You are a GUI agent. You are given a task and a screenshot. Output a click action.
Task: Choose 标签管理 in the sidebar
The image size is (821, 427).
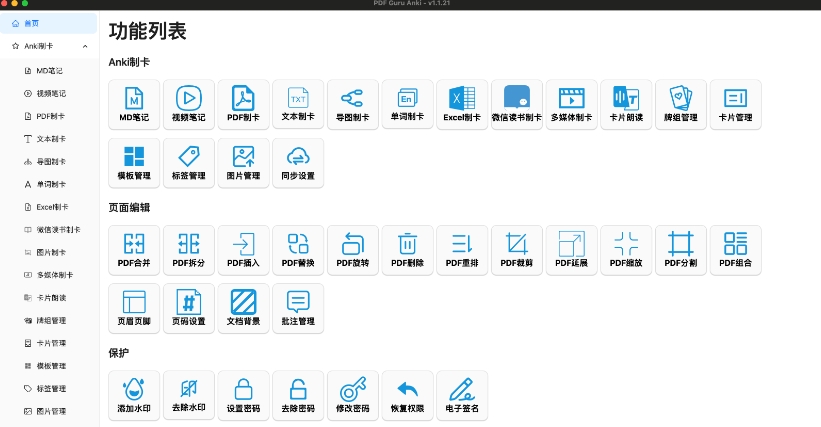[51, 388]
